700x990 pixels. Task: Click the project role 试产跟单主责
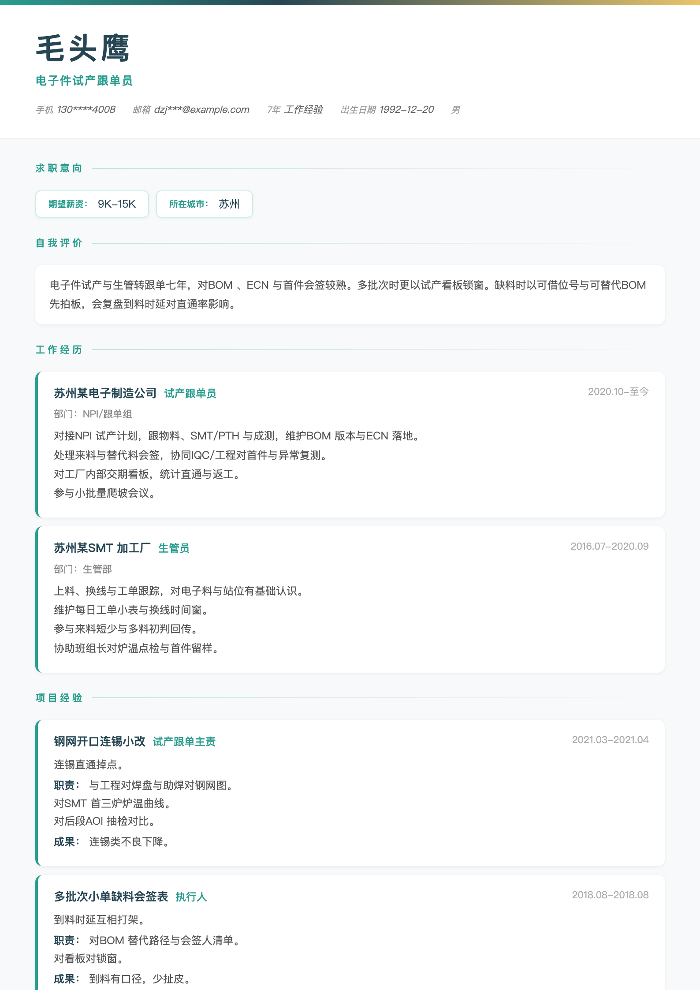pyautogui.click(x=184, y=742)
